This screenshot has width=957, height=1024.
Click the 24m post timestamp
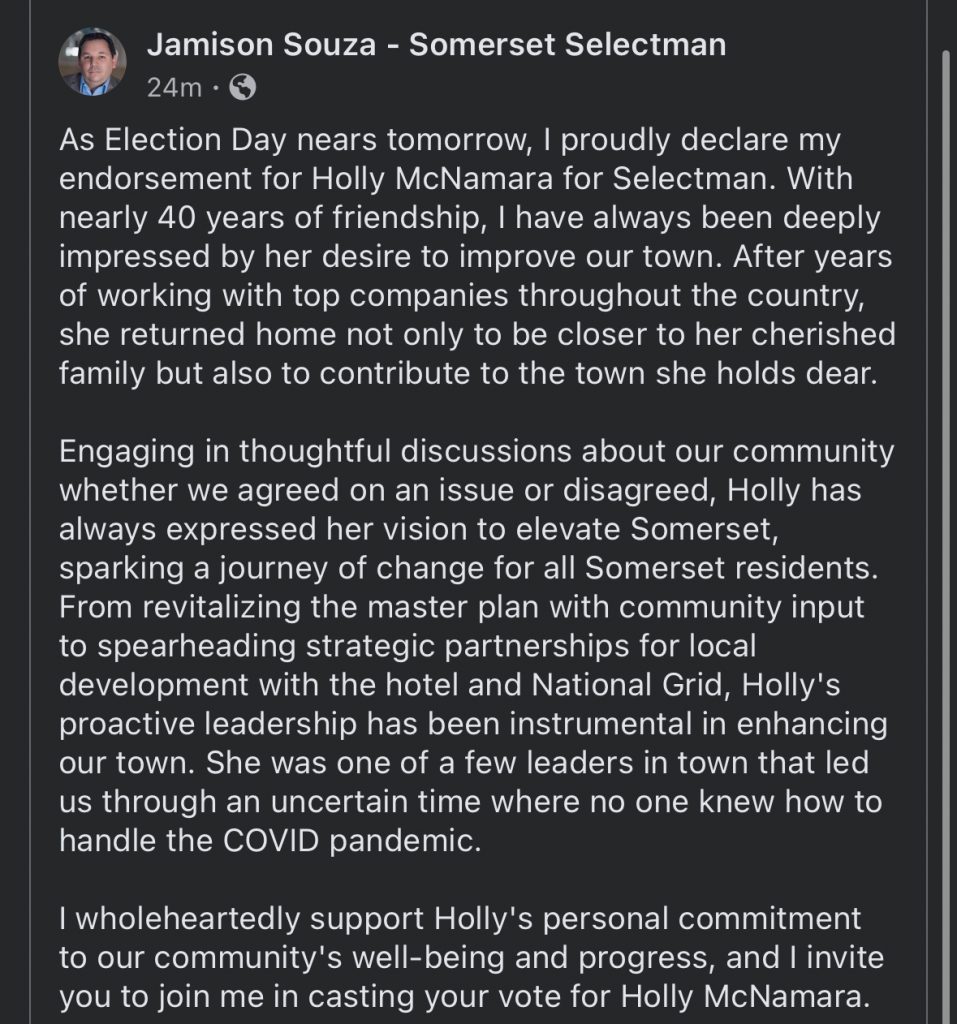(174, 88)
